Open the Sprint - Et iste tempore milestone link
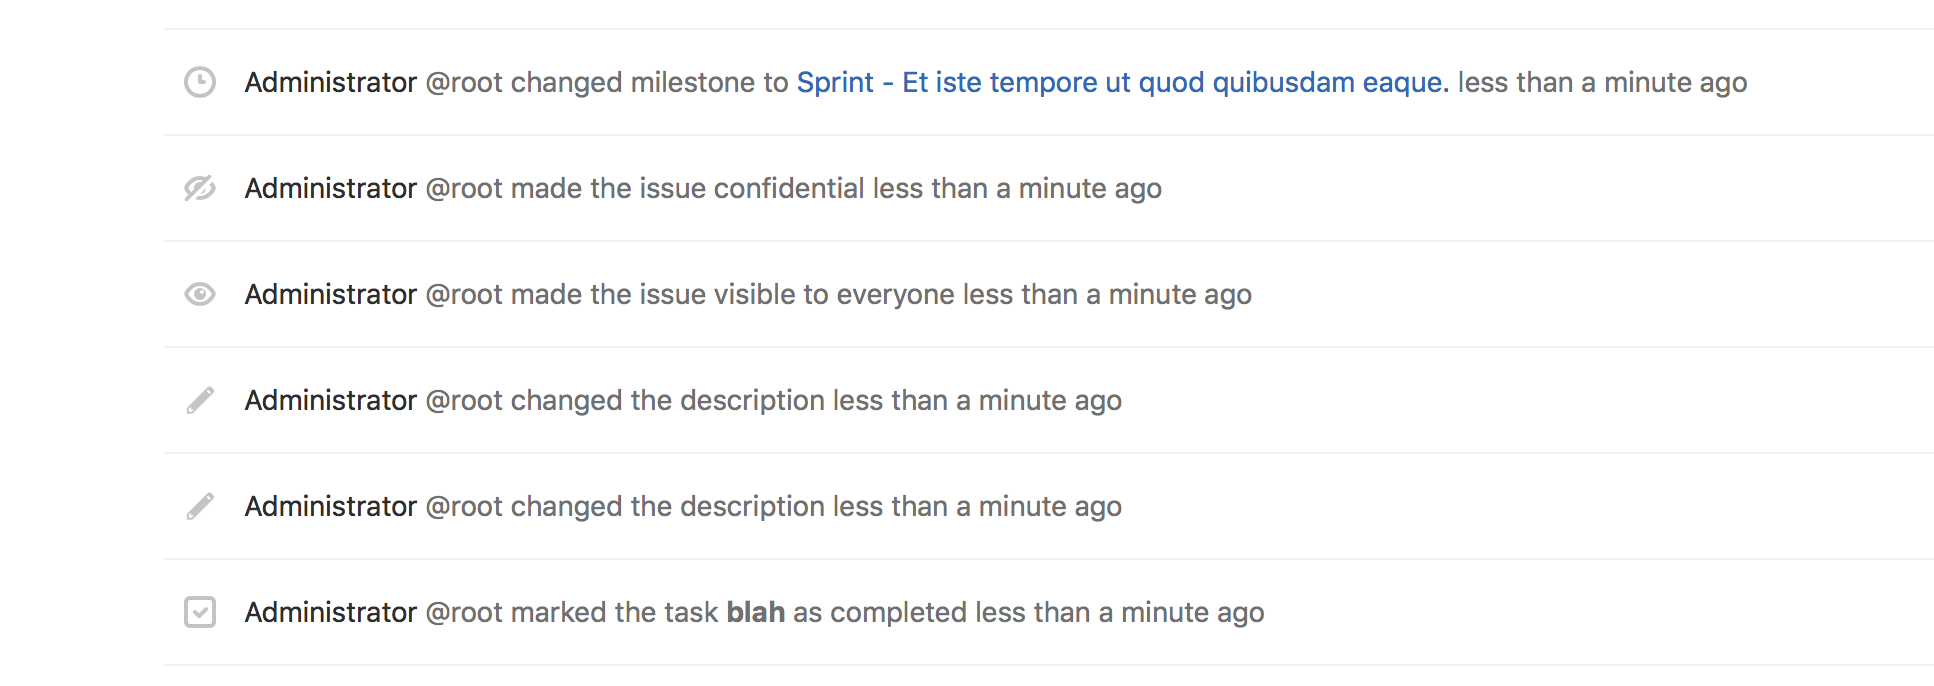Screen dimensions: 1934x686 click(x=1122, y=82)
